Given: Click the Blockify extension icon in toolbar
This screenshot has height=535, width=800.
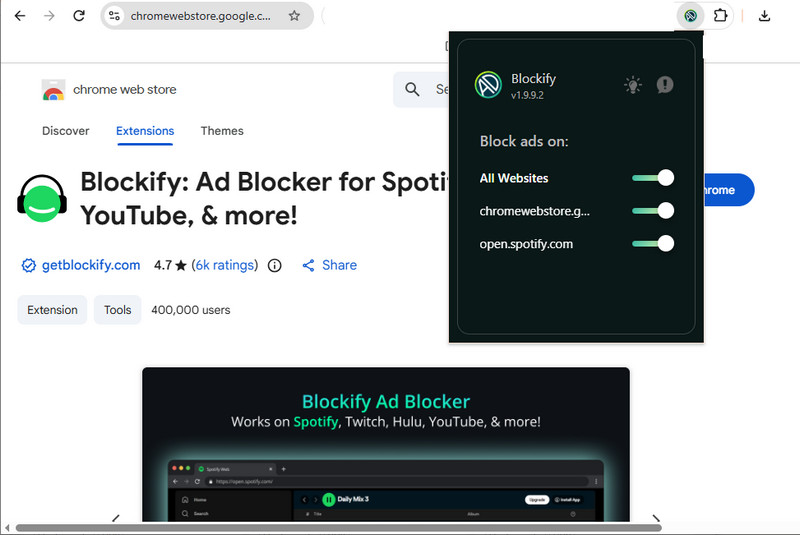Looking at the screenshot, I should 690,16.
